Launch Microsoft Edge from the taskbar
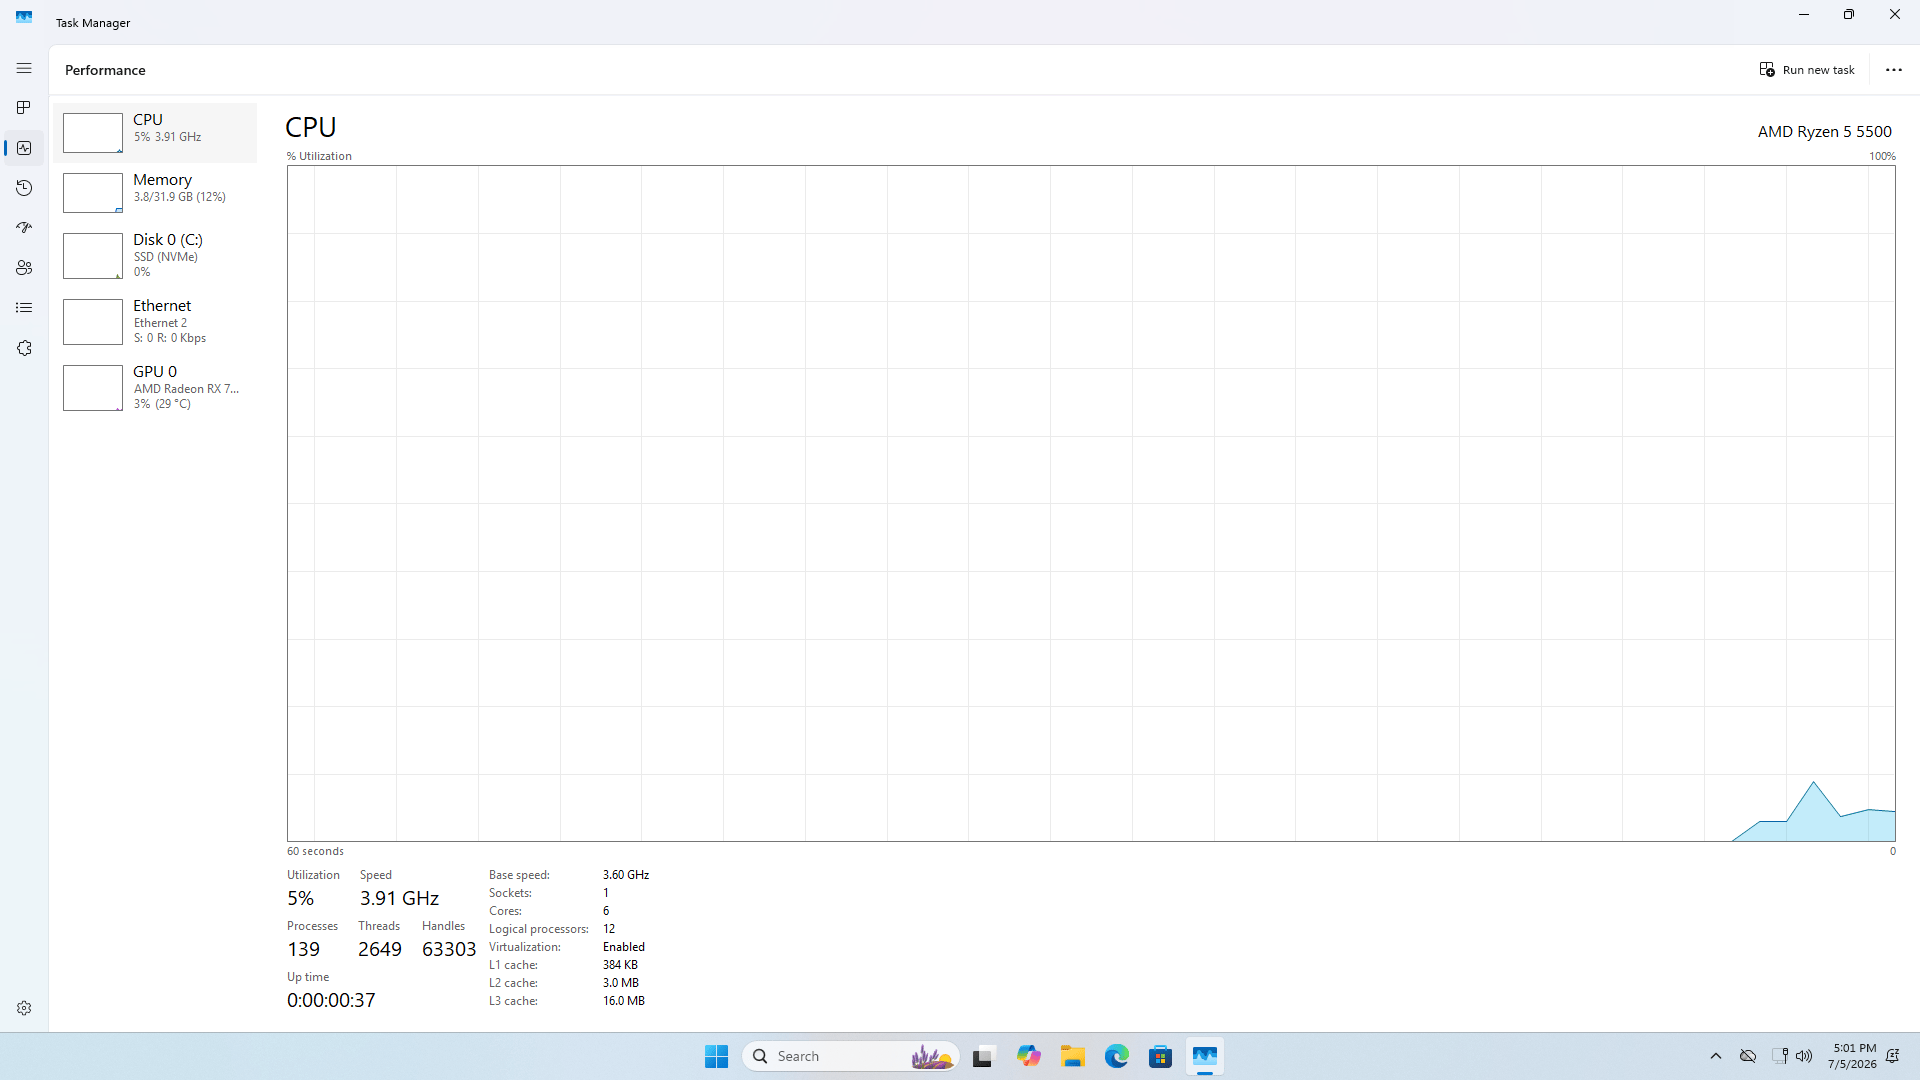 pos(1117,1056)
